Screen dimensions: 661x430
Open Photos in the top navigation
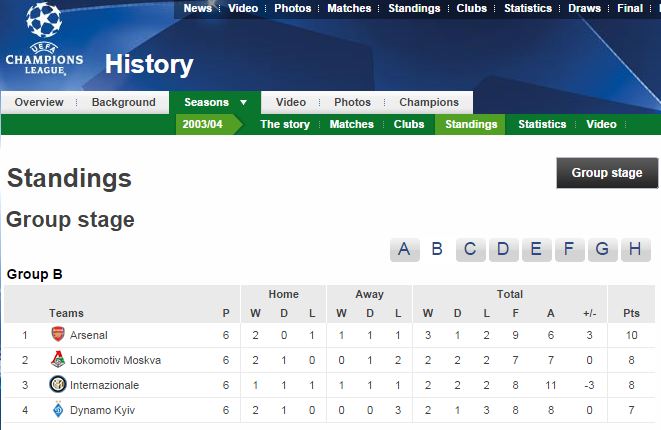(293, 8)
